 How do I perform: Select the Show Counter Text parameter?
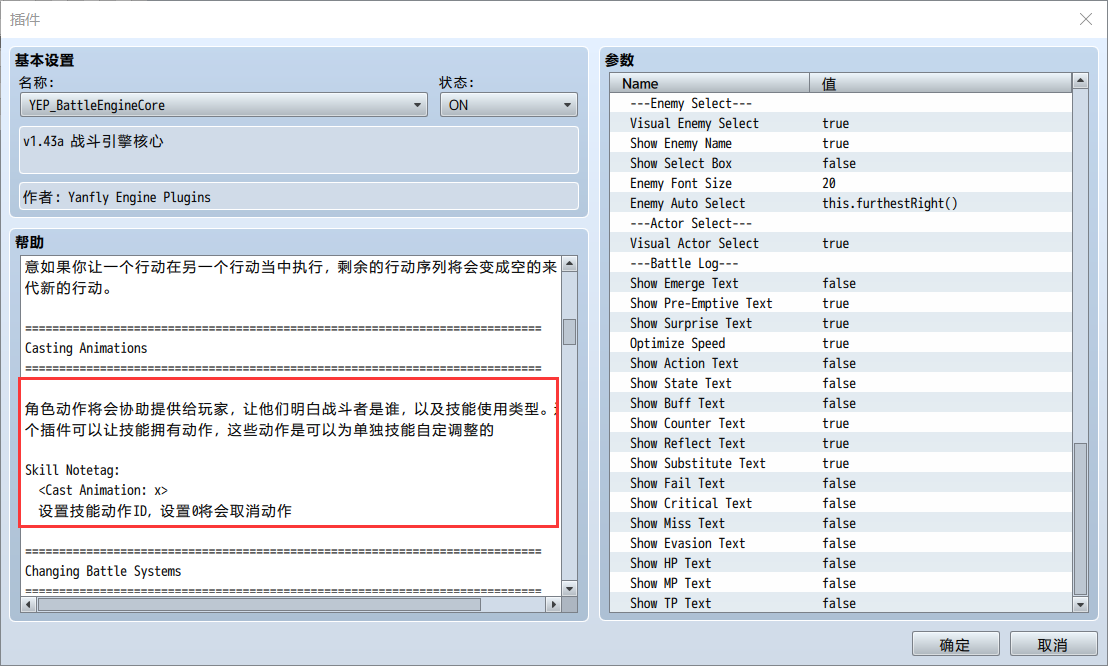pyautogui.click(x=841, y=423)
